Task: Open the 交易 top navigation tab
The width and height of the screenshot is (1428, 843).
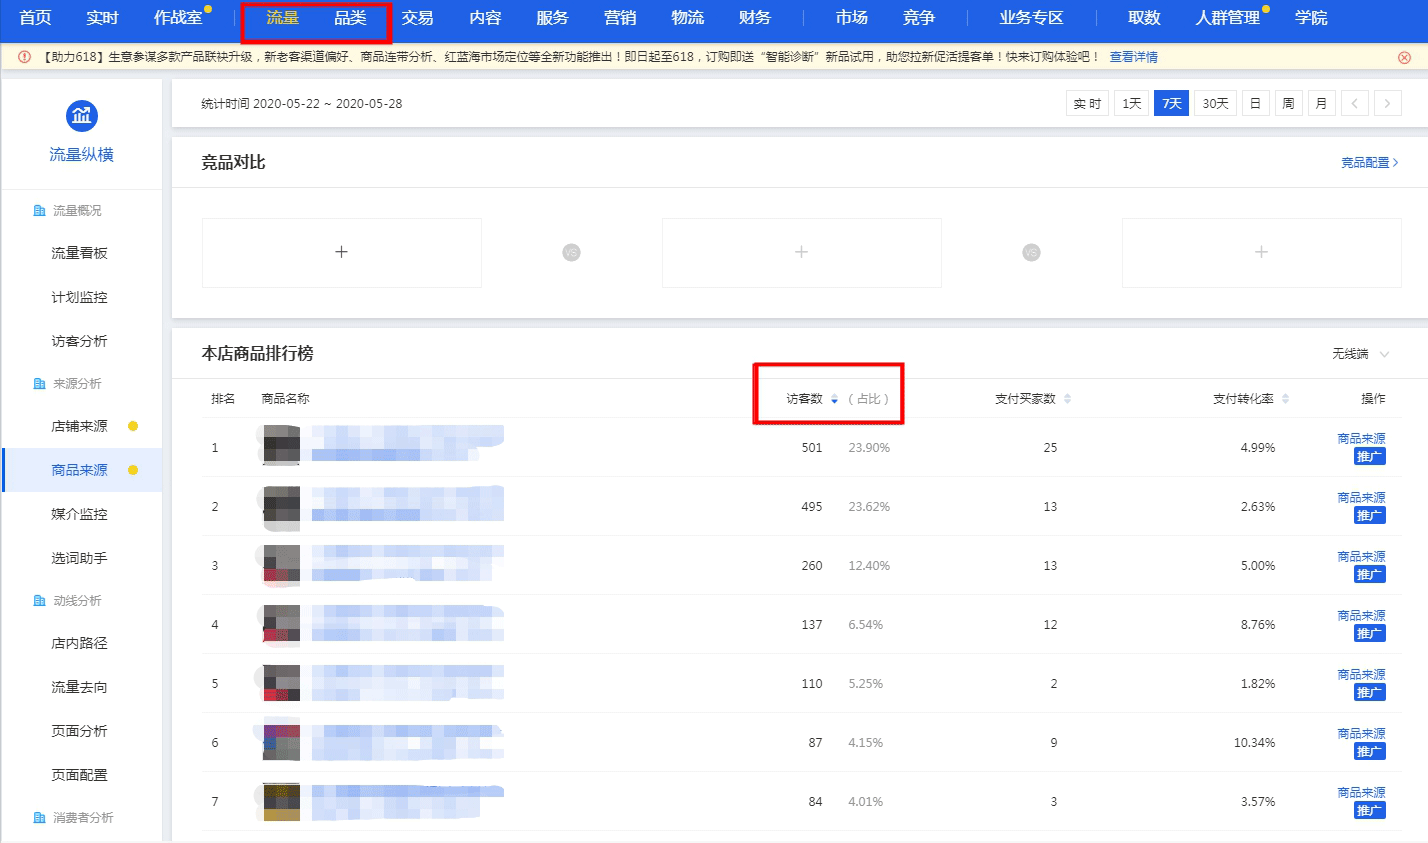Action: pyautogui.click(x=417, y=18)
